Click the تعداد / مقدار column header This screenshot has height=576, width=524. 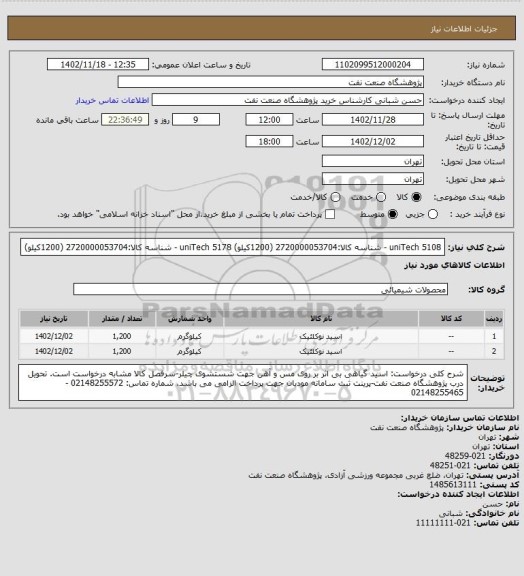[x=122, y=319]
